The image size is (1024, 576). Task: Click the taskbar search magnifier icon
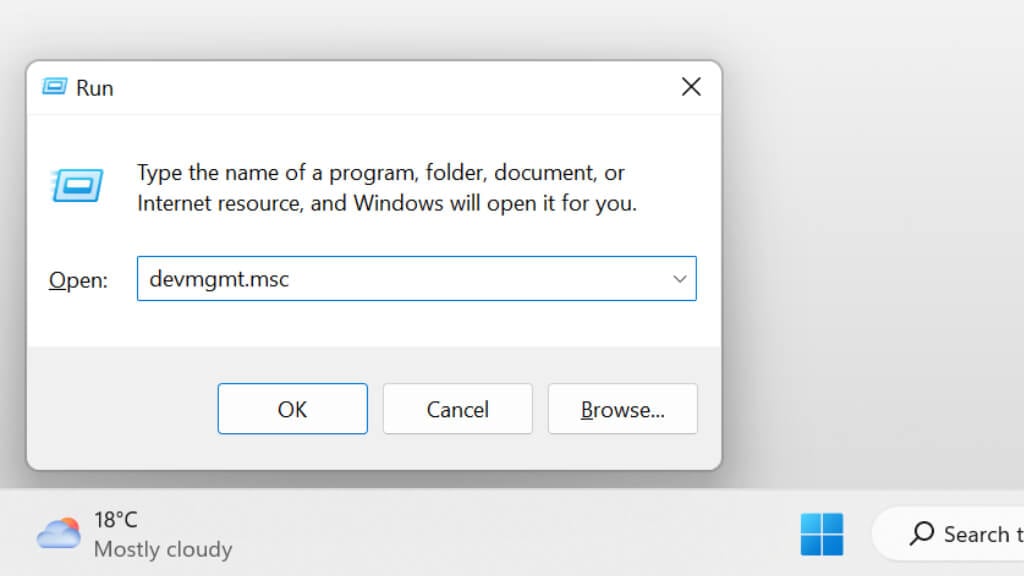[922, 534]
